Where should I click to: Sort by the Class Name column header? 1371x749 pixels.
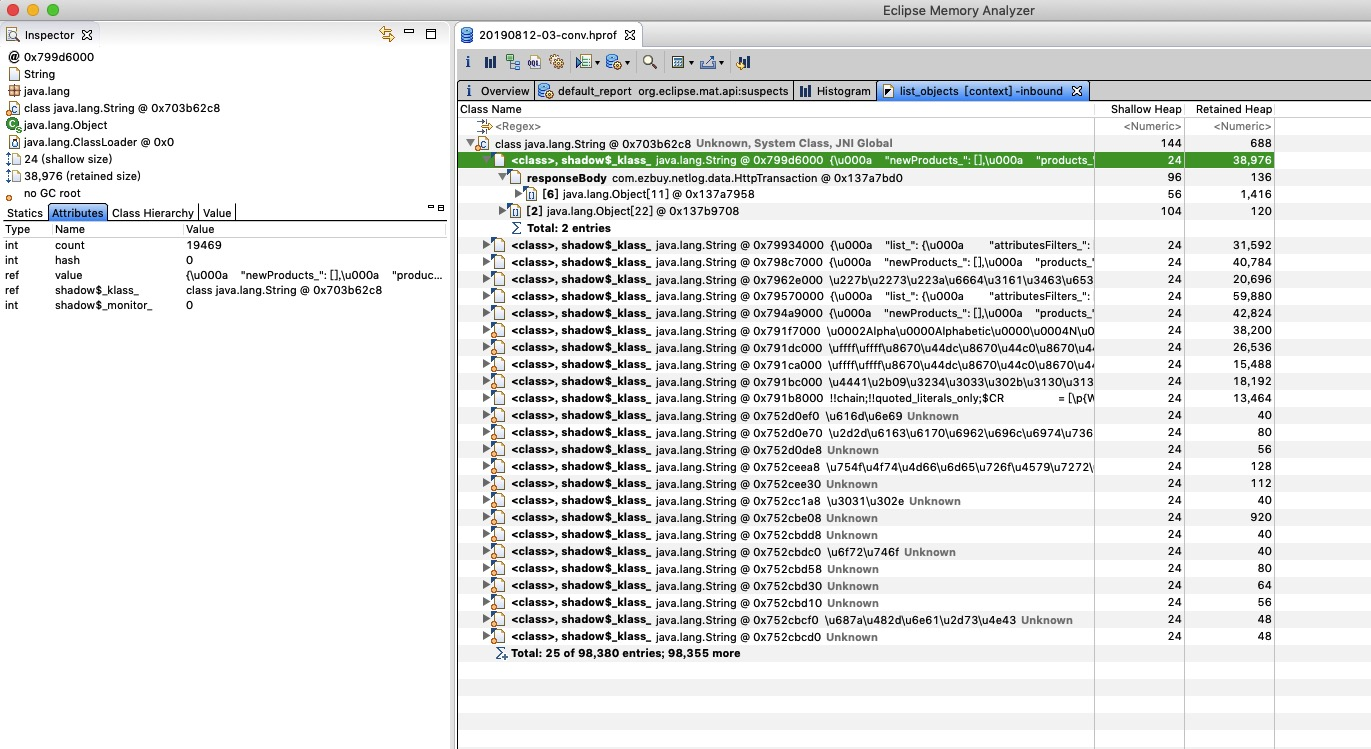pyautogui.click(x=776, y=109)
